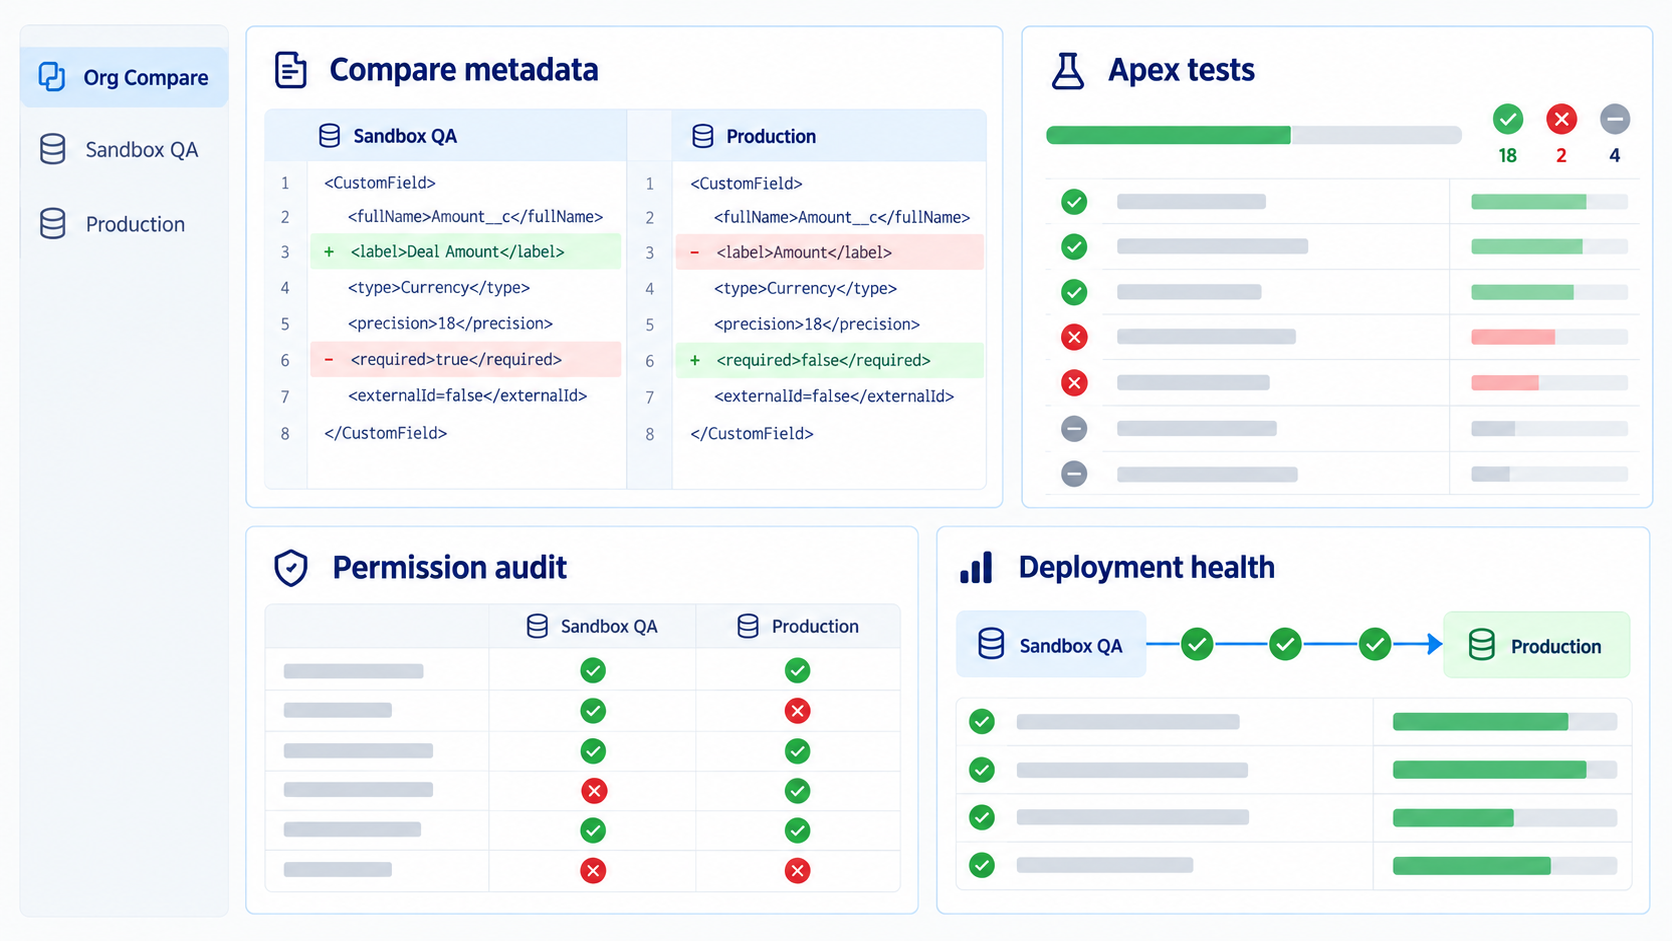1672x941 pixels.
Task: Click the first failed Apex test row icon
Action: [x=1074, y=337]
